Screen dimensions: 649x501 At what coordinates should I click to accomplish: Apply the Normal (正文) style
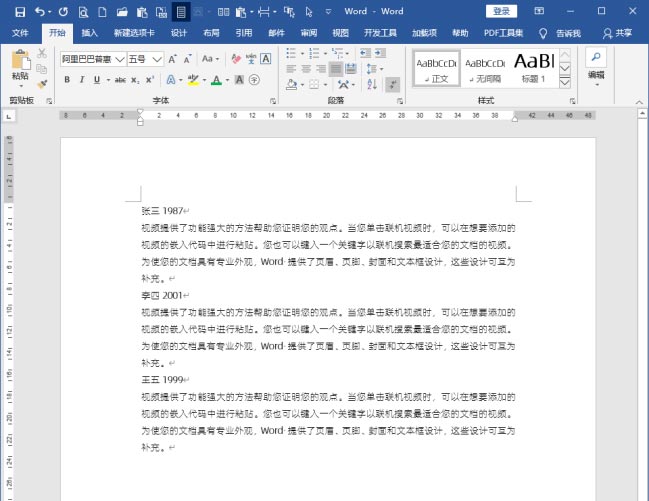pyautogui.click(x=436, y=69)
